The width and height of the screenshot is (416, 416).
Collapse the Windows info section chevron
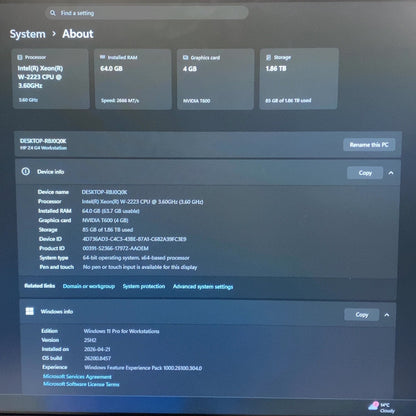[387, 315]
